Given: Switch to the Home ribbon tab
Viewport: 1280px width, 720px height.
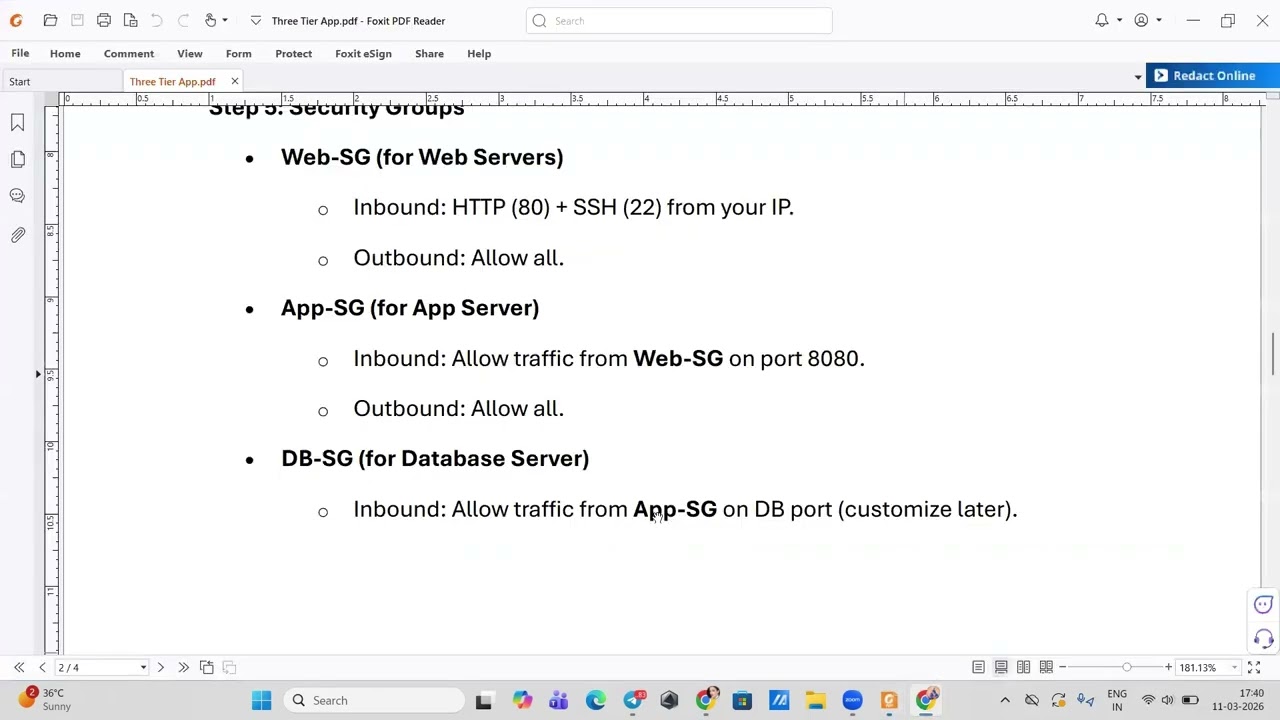Looking at the screenshot, I should (x=65, y=53).
